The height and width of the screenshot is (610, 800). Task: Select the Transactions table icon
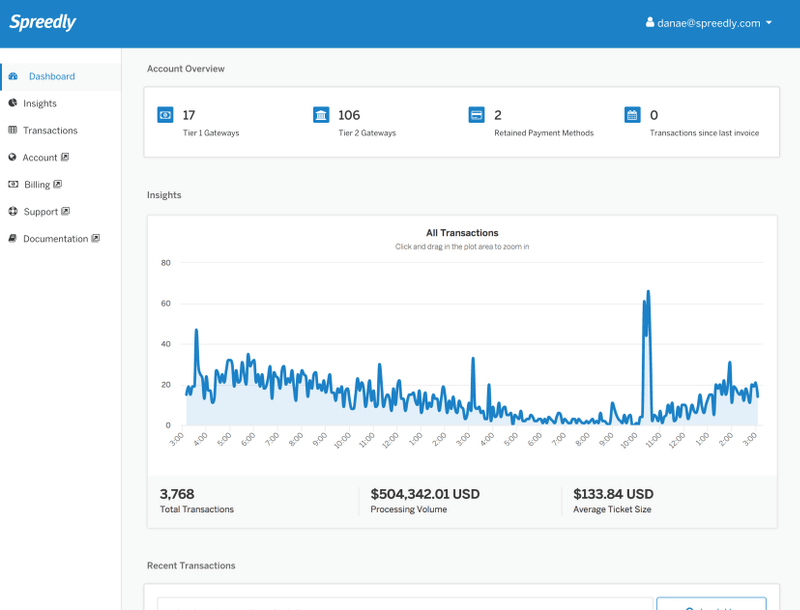pyautogui.click(x=16, y=130)
